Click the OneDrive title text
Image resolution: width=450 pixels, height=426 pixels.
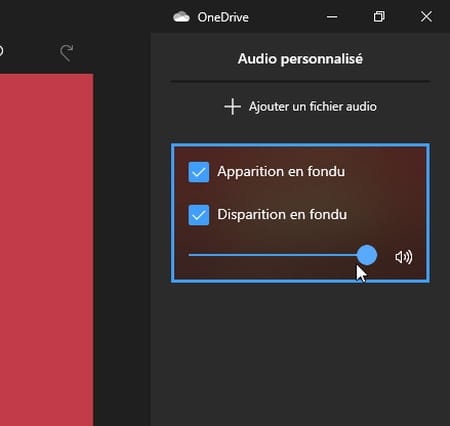pyautogui.click(x=223, y=17)
